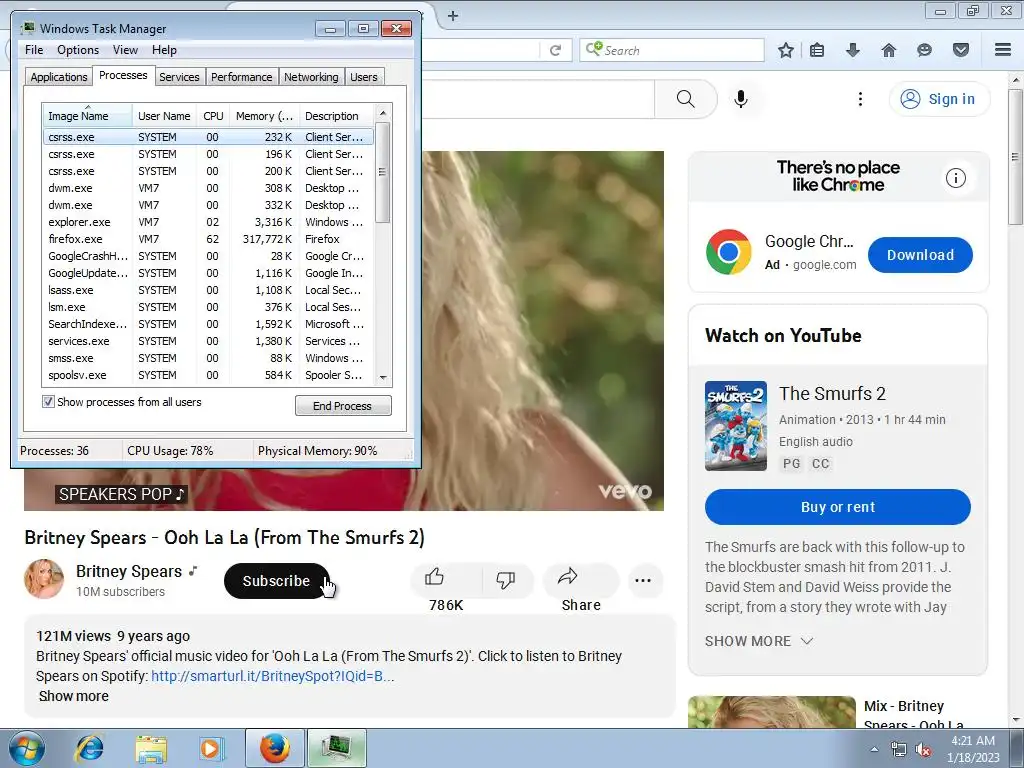Open a new Firefox tab
The height and width of the screenshot is (768, 1024).
453,16
